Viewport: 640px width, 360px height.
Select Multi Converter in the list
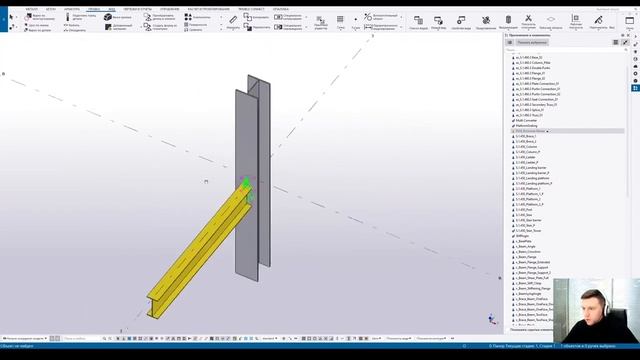tap(527, 120)
